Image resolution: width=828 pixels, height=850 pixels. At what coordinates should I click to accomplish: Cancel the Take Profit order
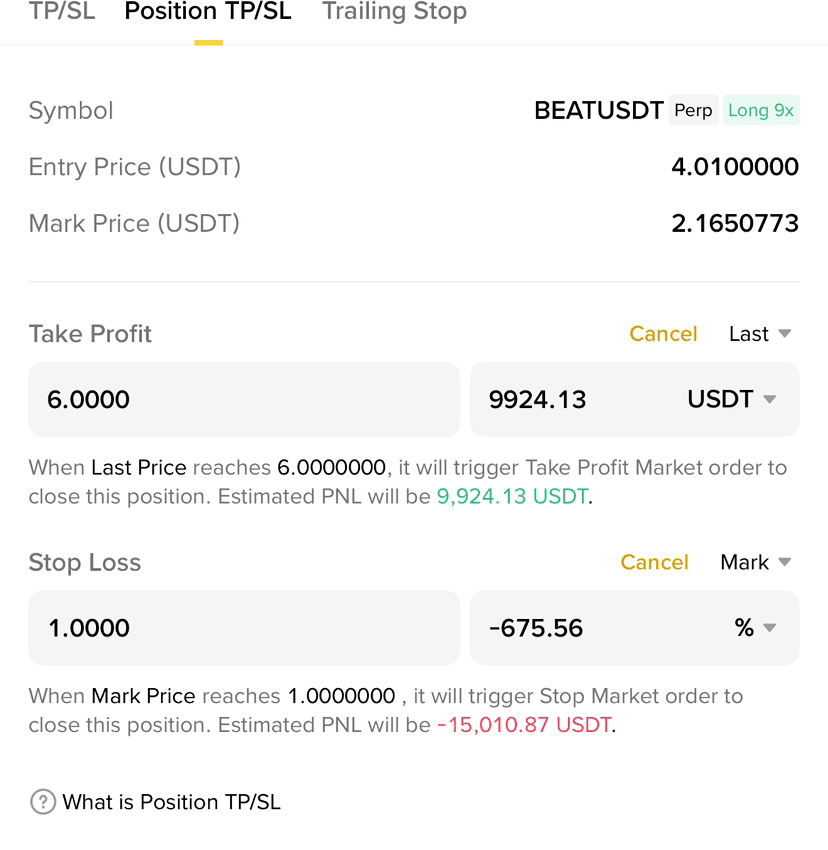pos(663,334)
